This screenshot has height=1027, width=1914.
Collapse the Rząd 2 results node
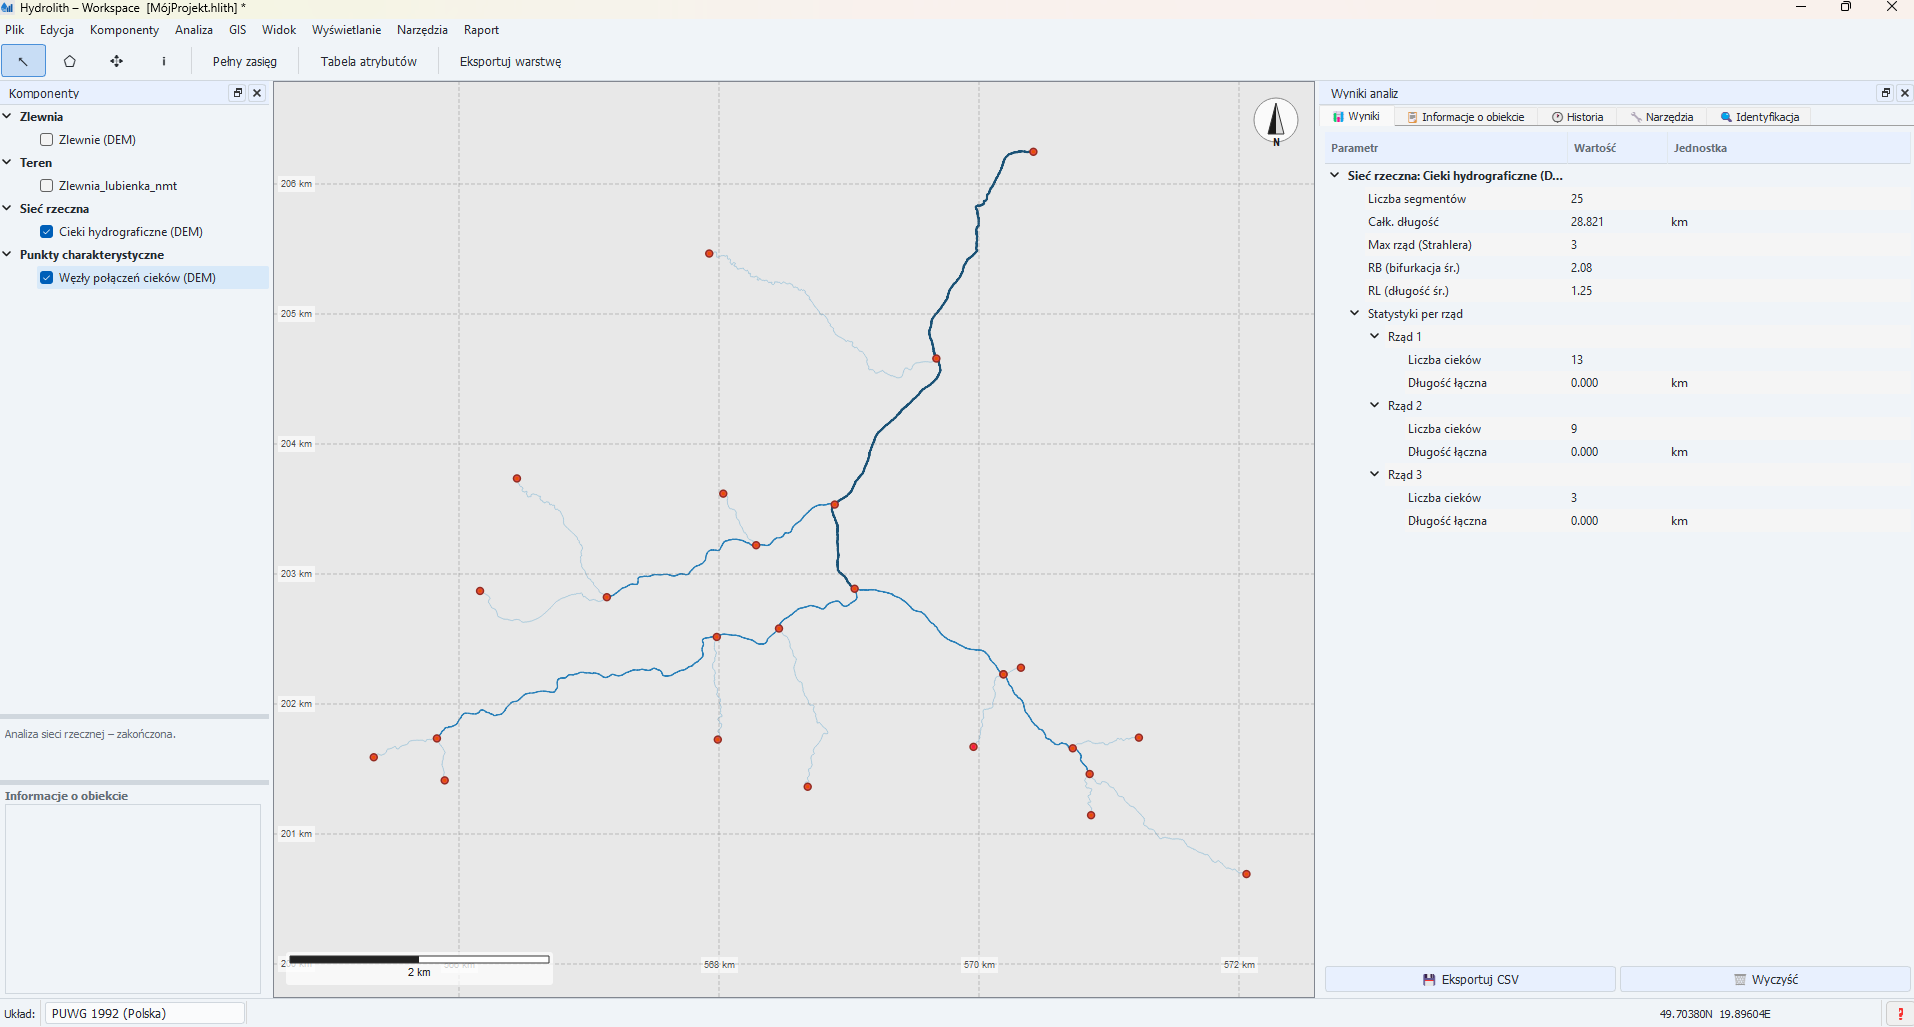(x=1375, y=405)
